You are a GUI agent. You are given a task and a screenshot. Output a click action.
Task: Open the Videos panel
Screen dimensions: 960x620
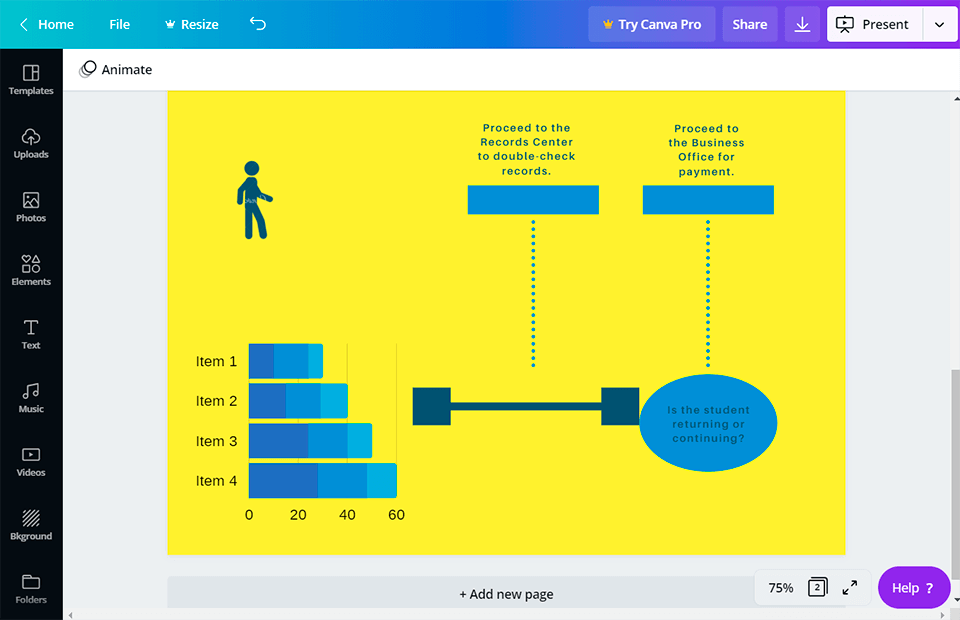click(x=31, y=461)
